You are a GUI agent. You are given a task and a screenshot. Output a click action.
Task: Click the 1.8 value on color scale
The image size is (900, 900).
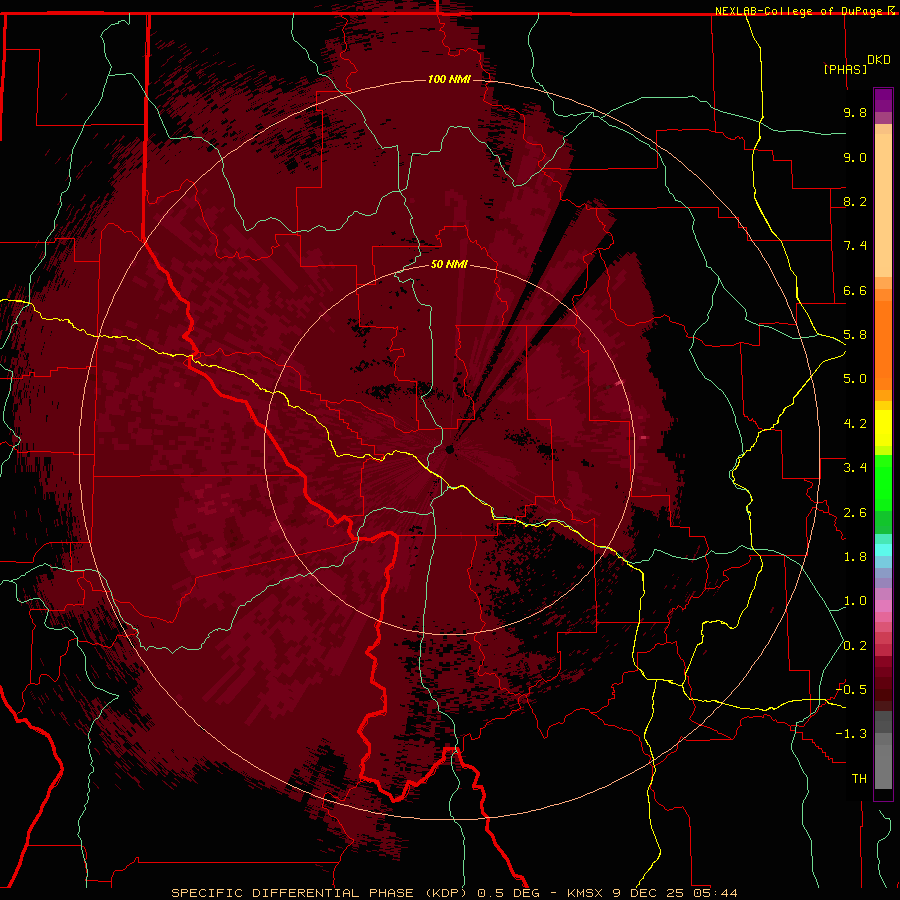pos(855,557)
